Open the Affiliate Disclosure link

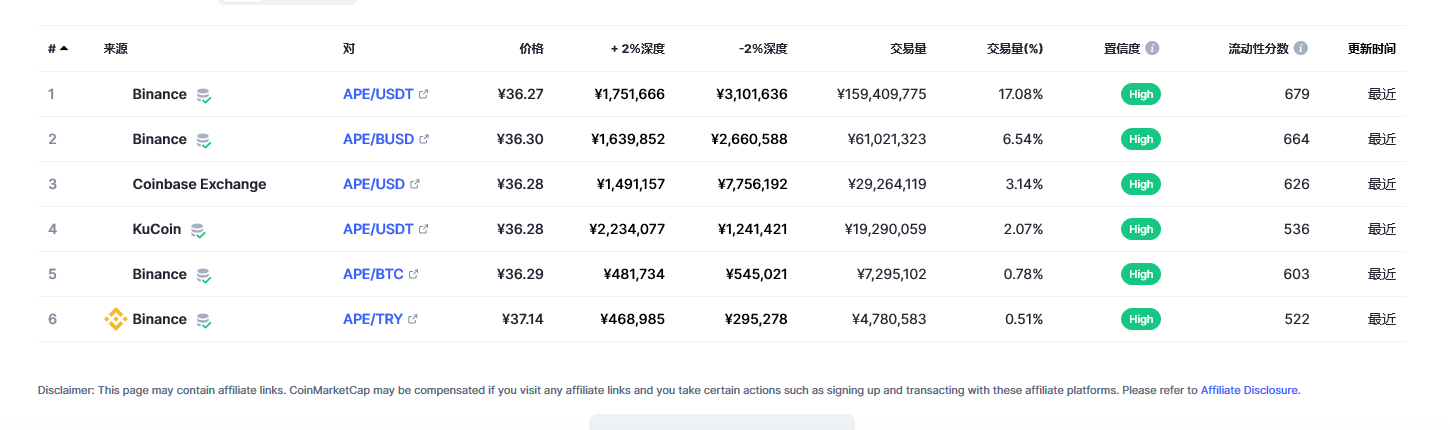[1249, 390]
